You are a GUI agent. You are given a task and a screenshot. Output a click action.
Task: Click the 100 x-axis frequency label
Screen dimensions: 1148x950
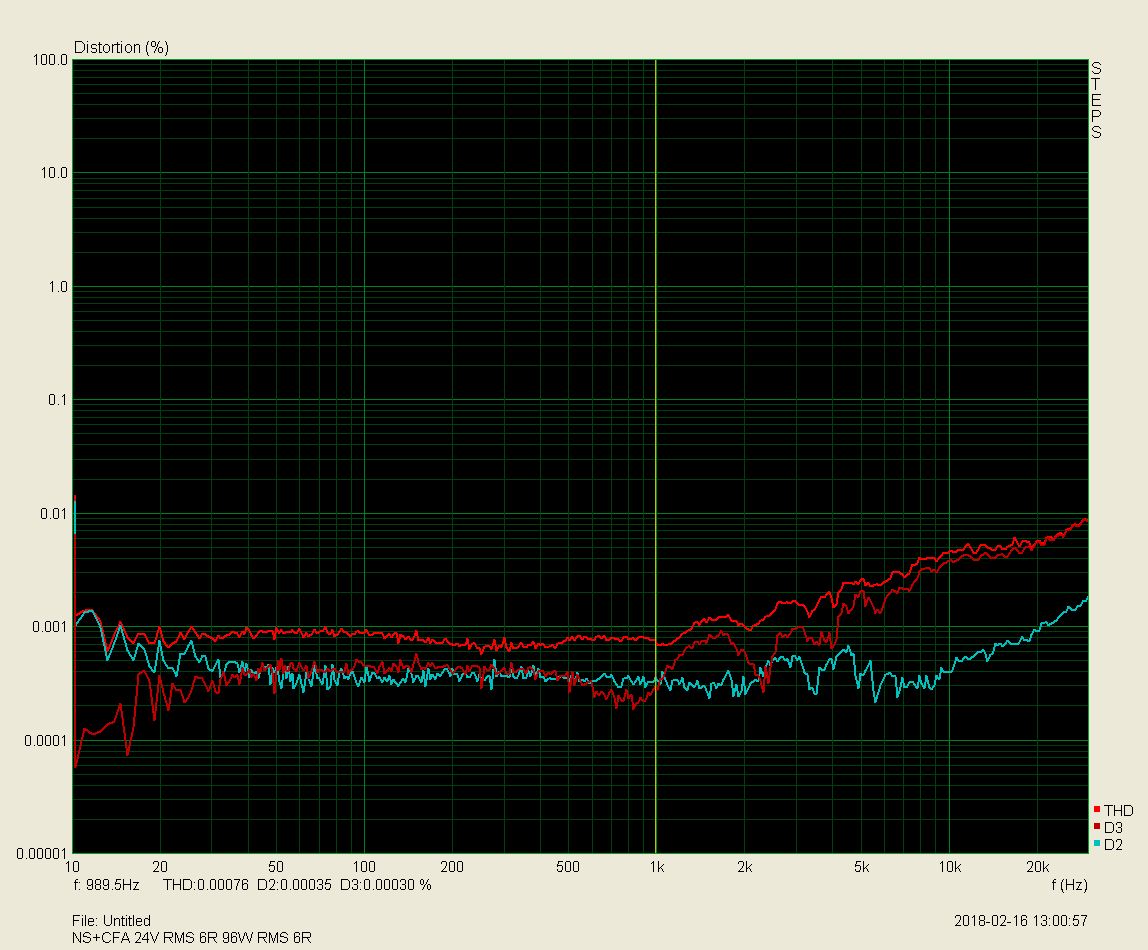coord(364,867)
